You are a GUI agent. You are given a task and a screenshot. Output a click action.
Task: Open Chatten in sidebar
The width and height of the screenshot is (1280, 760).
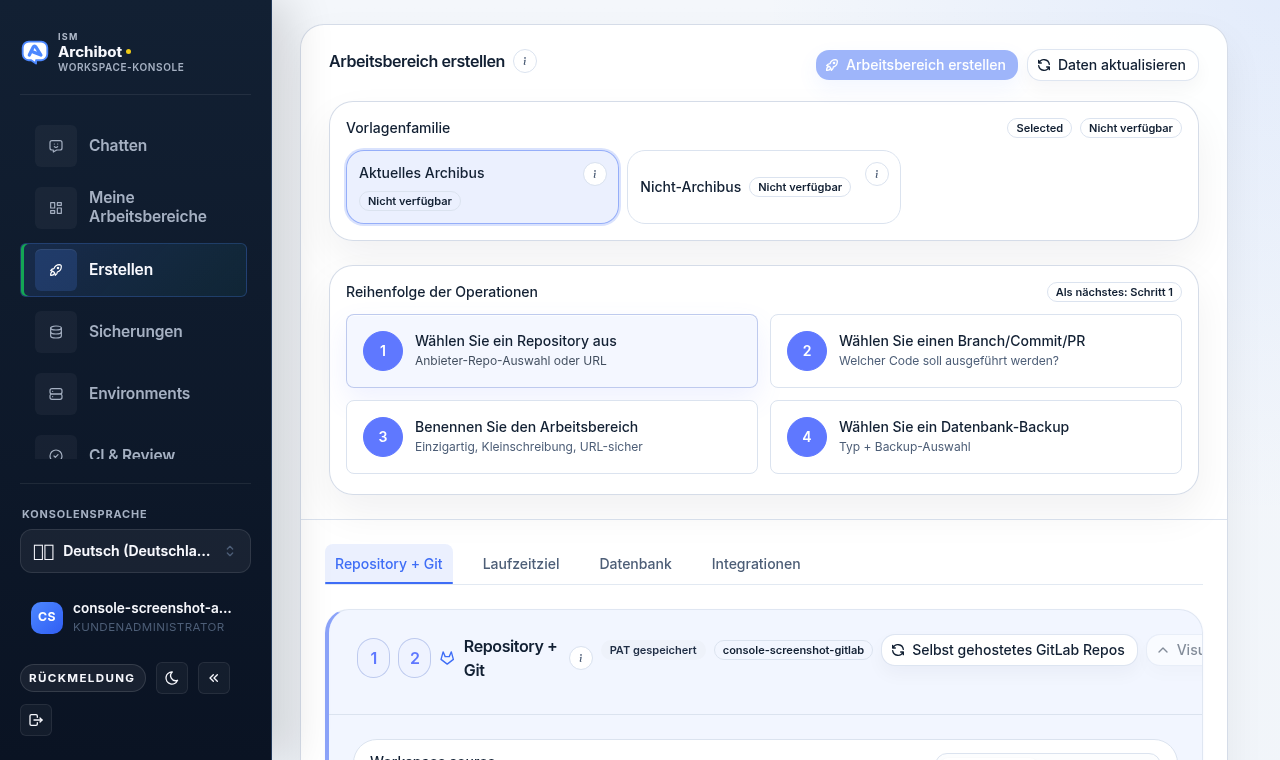coord(134,145)
